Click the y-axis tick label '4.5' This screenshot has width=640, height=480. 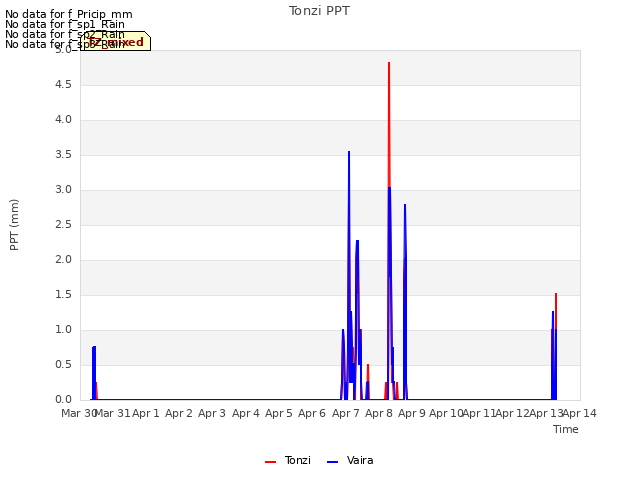64,84
